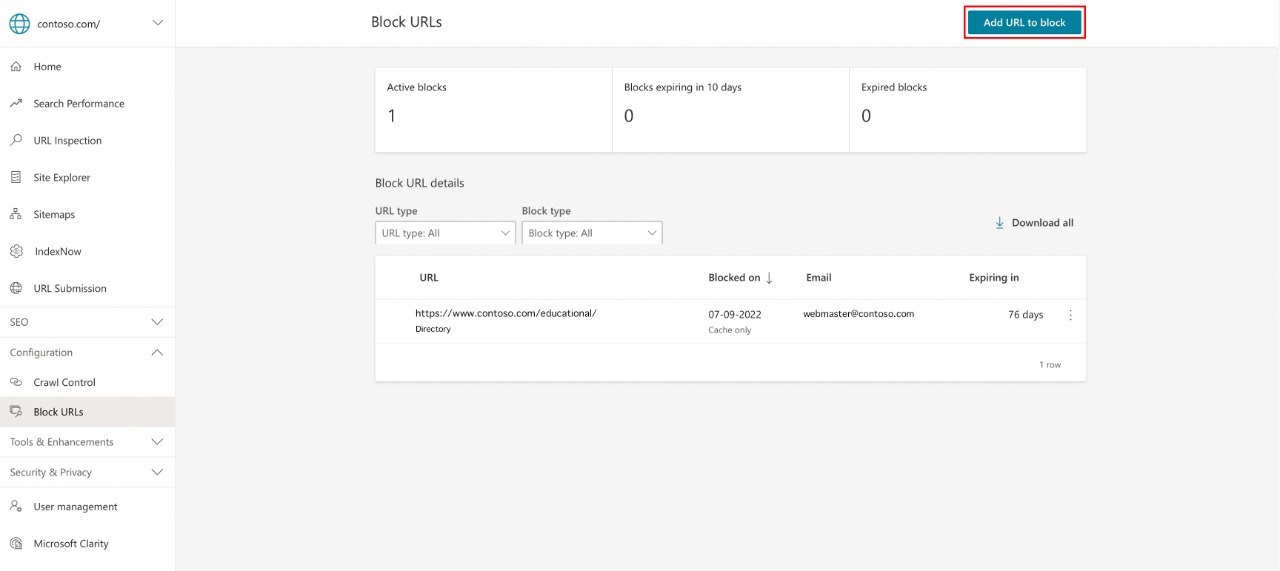The image size is (1280, 571).
Task: Click the Microsoft Clarity icon
Action: pos(16,544)
